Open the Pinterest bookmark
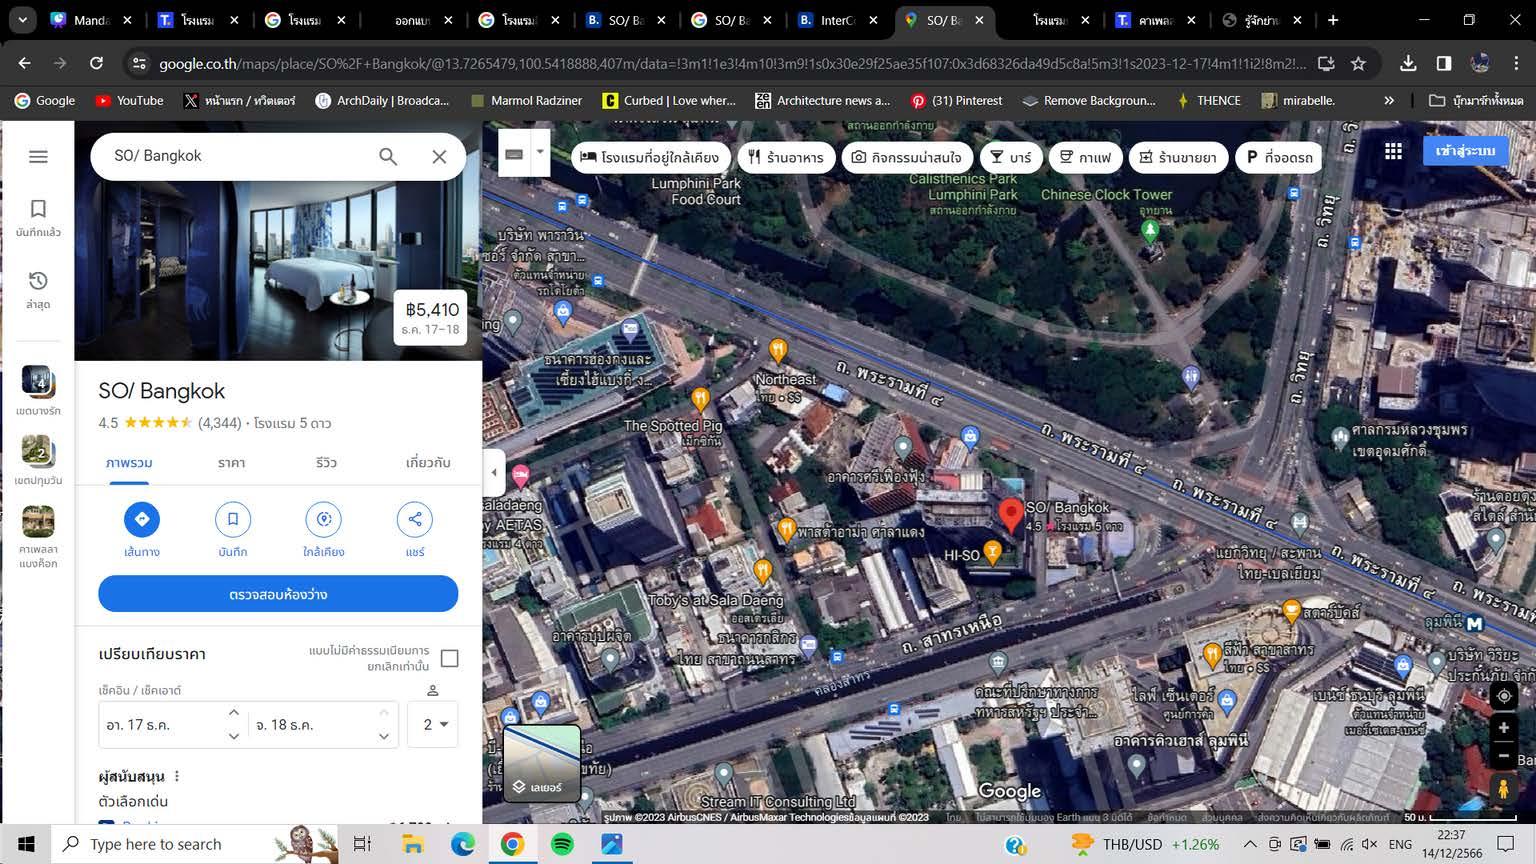The image size is (1536, 864). (x=956, y=100)
